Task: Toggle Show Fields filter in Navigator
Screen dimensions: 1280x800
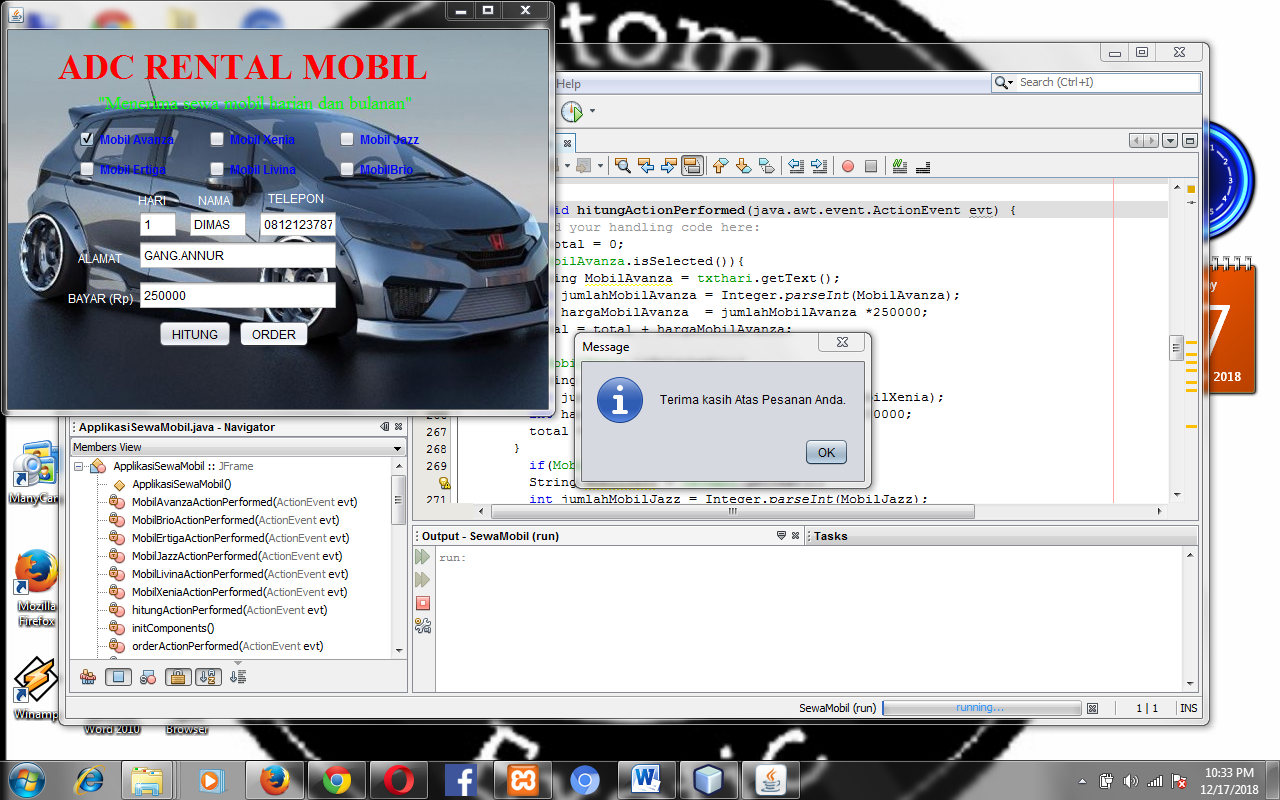Action: click(x=118, y=677)
